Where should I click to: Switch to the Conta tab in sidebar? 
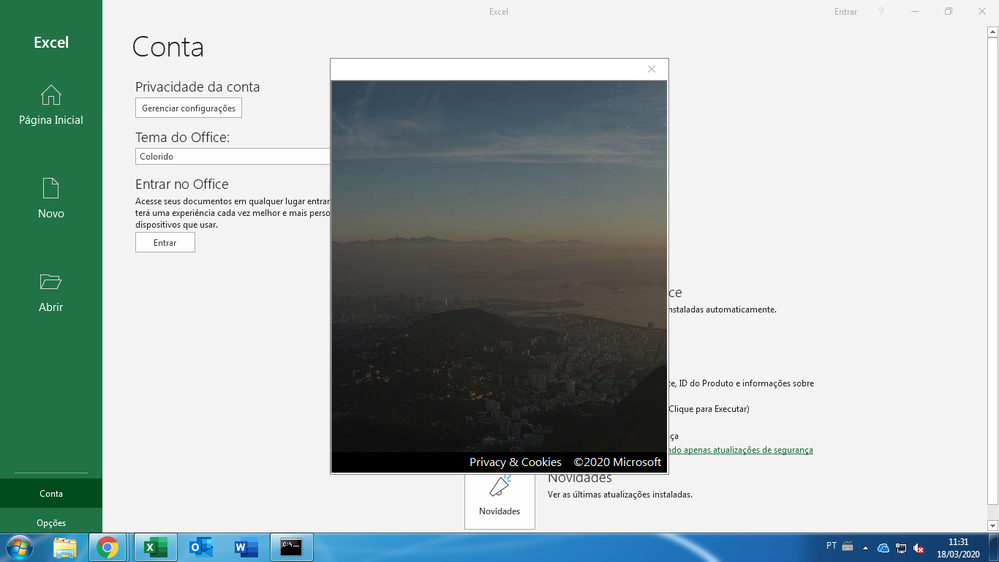[51, 493]
